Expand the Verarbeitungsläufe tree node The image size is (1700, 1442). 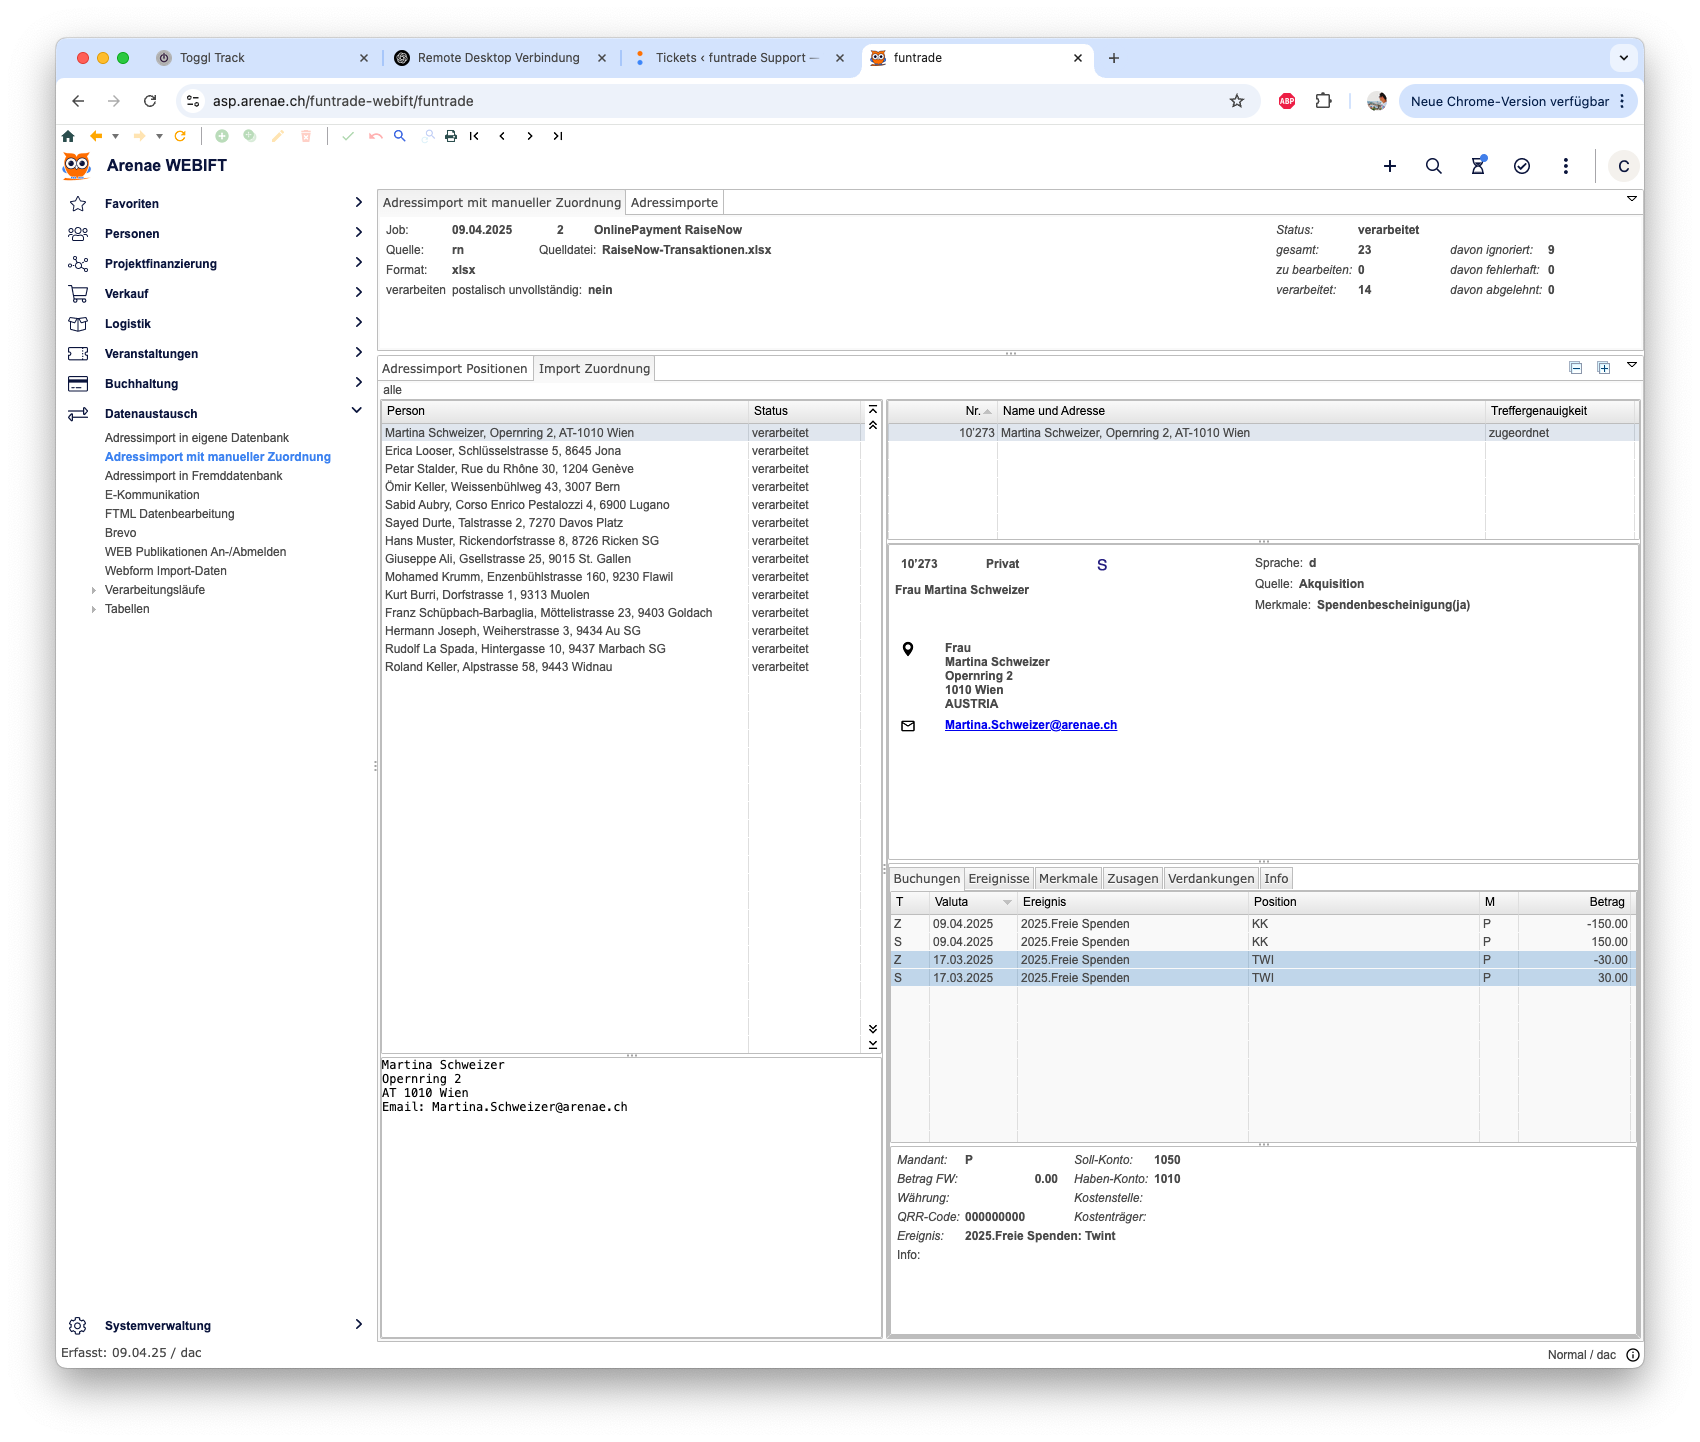94,590
